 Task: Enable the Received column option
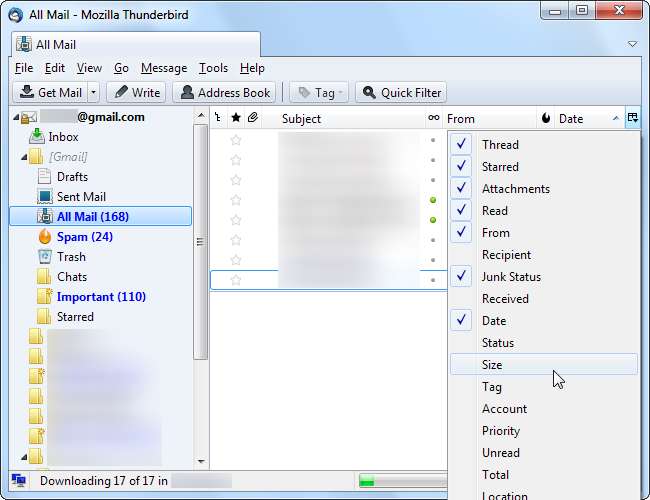(x=544, y=299)
